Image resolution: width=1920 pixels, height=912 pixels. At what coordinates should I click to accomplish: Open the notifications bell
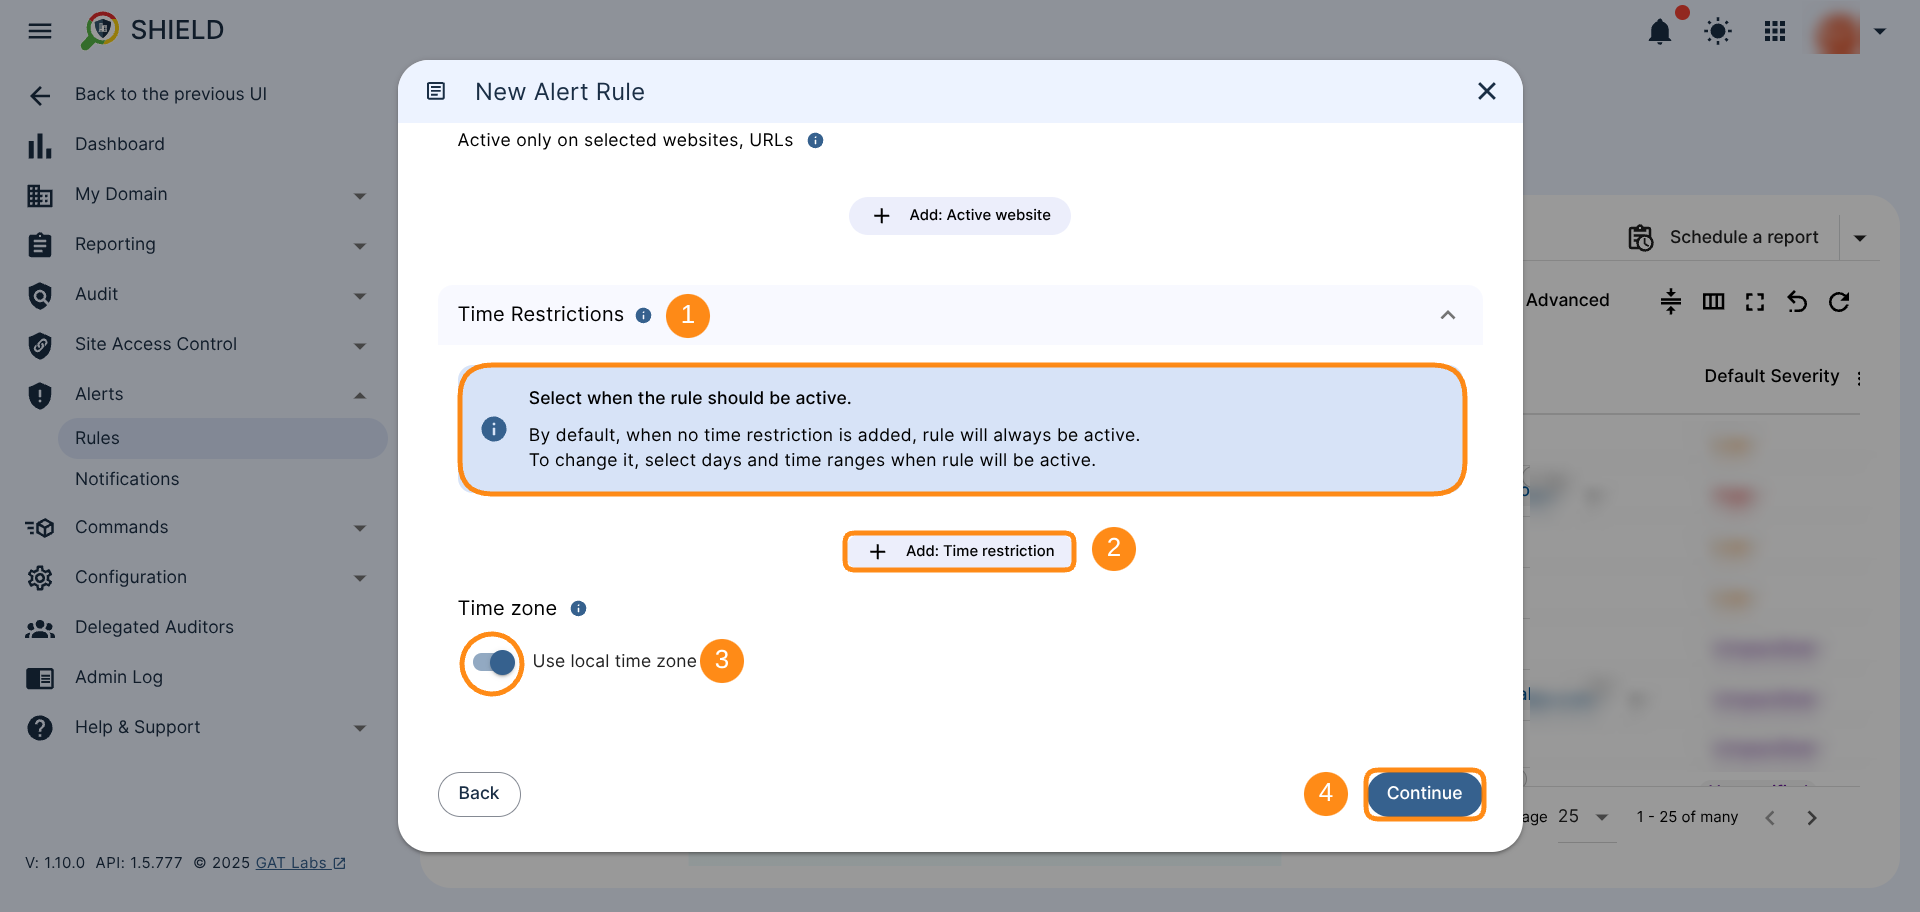tap(1660, 32)
